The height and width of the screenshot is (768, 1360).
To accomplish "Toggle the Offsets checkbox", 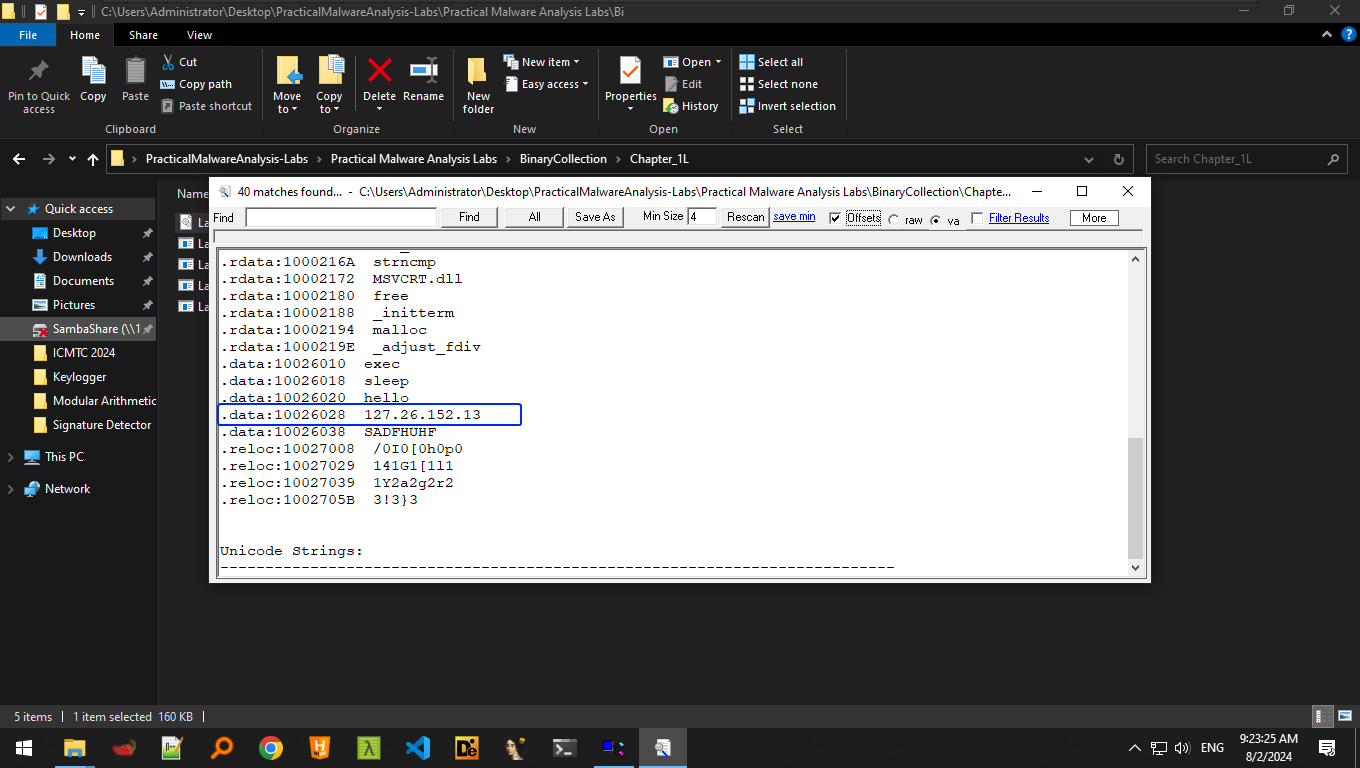I will coord(836,218).
